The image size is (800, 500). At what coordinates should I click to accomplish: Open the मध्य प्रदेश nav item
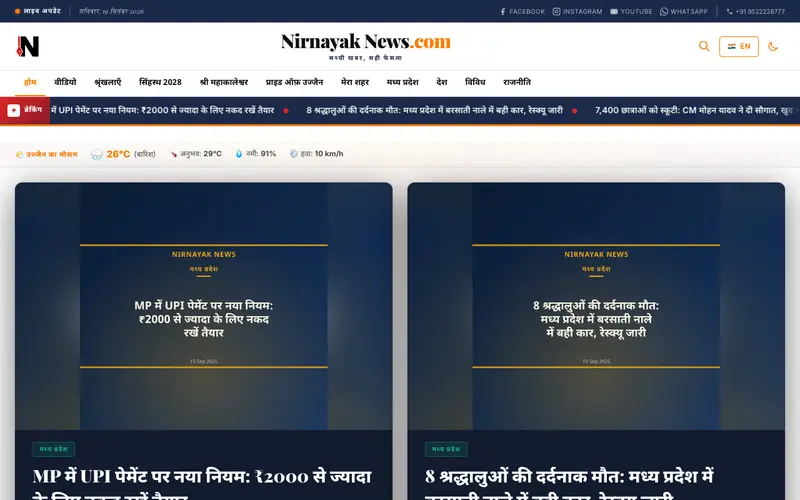click(403, 82)
